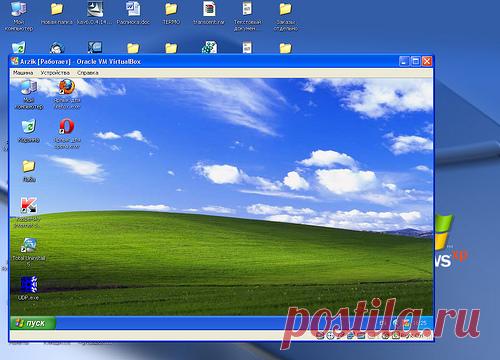The height and width of the screenshot is (360, 500).
Task: Select the Recycle Bin icon inside the VM
Action: [x=29, y=127]
